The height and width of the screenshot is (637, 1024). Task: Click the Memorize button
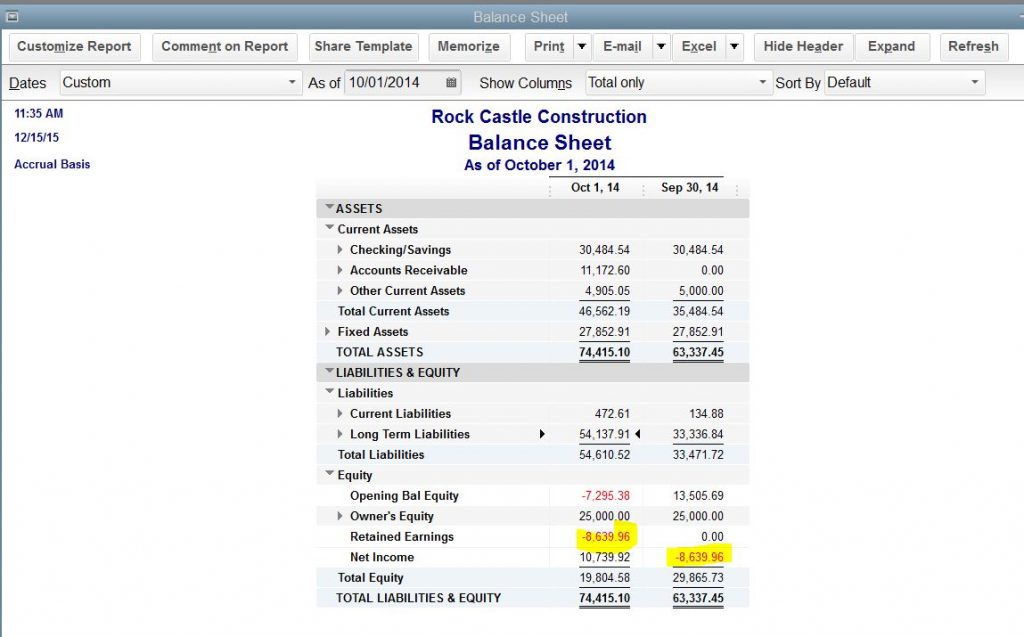coord(468,47)
